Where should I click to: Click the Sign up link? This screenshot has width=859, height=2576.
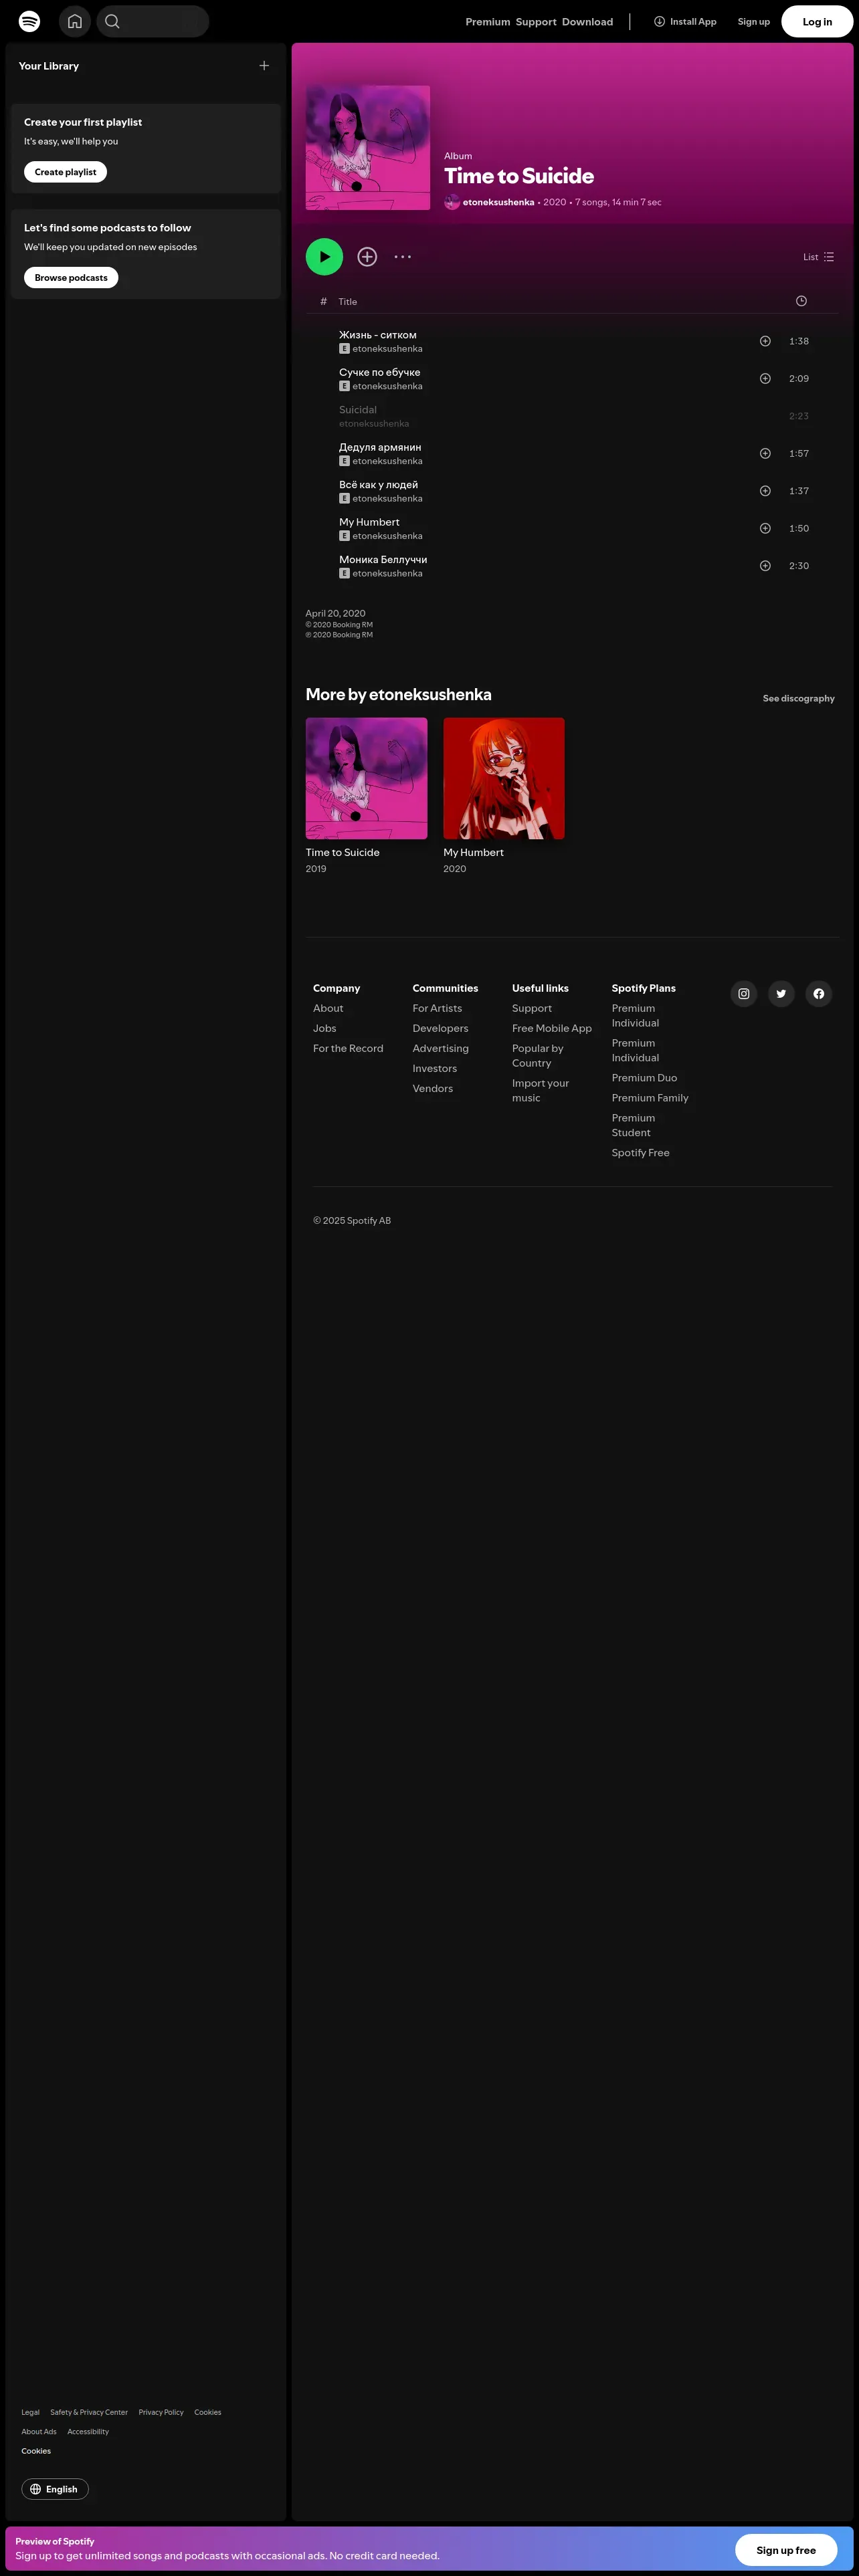754,22
